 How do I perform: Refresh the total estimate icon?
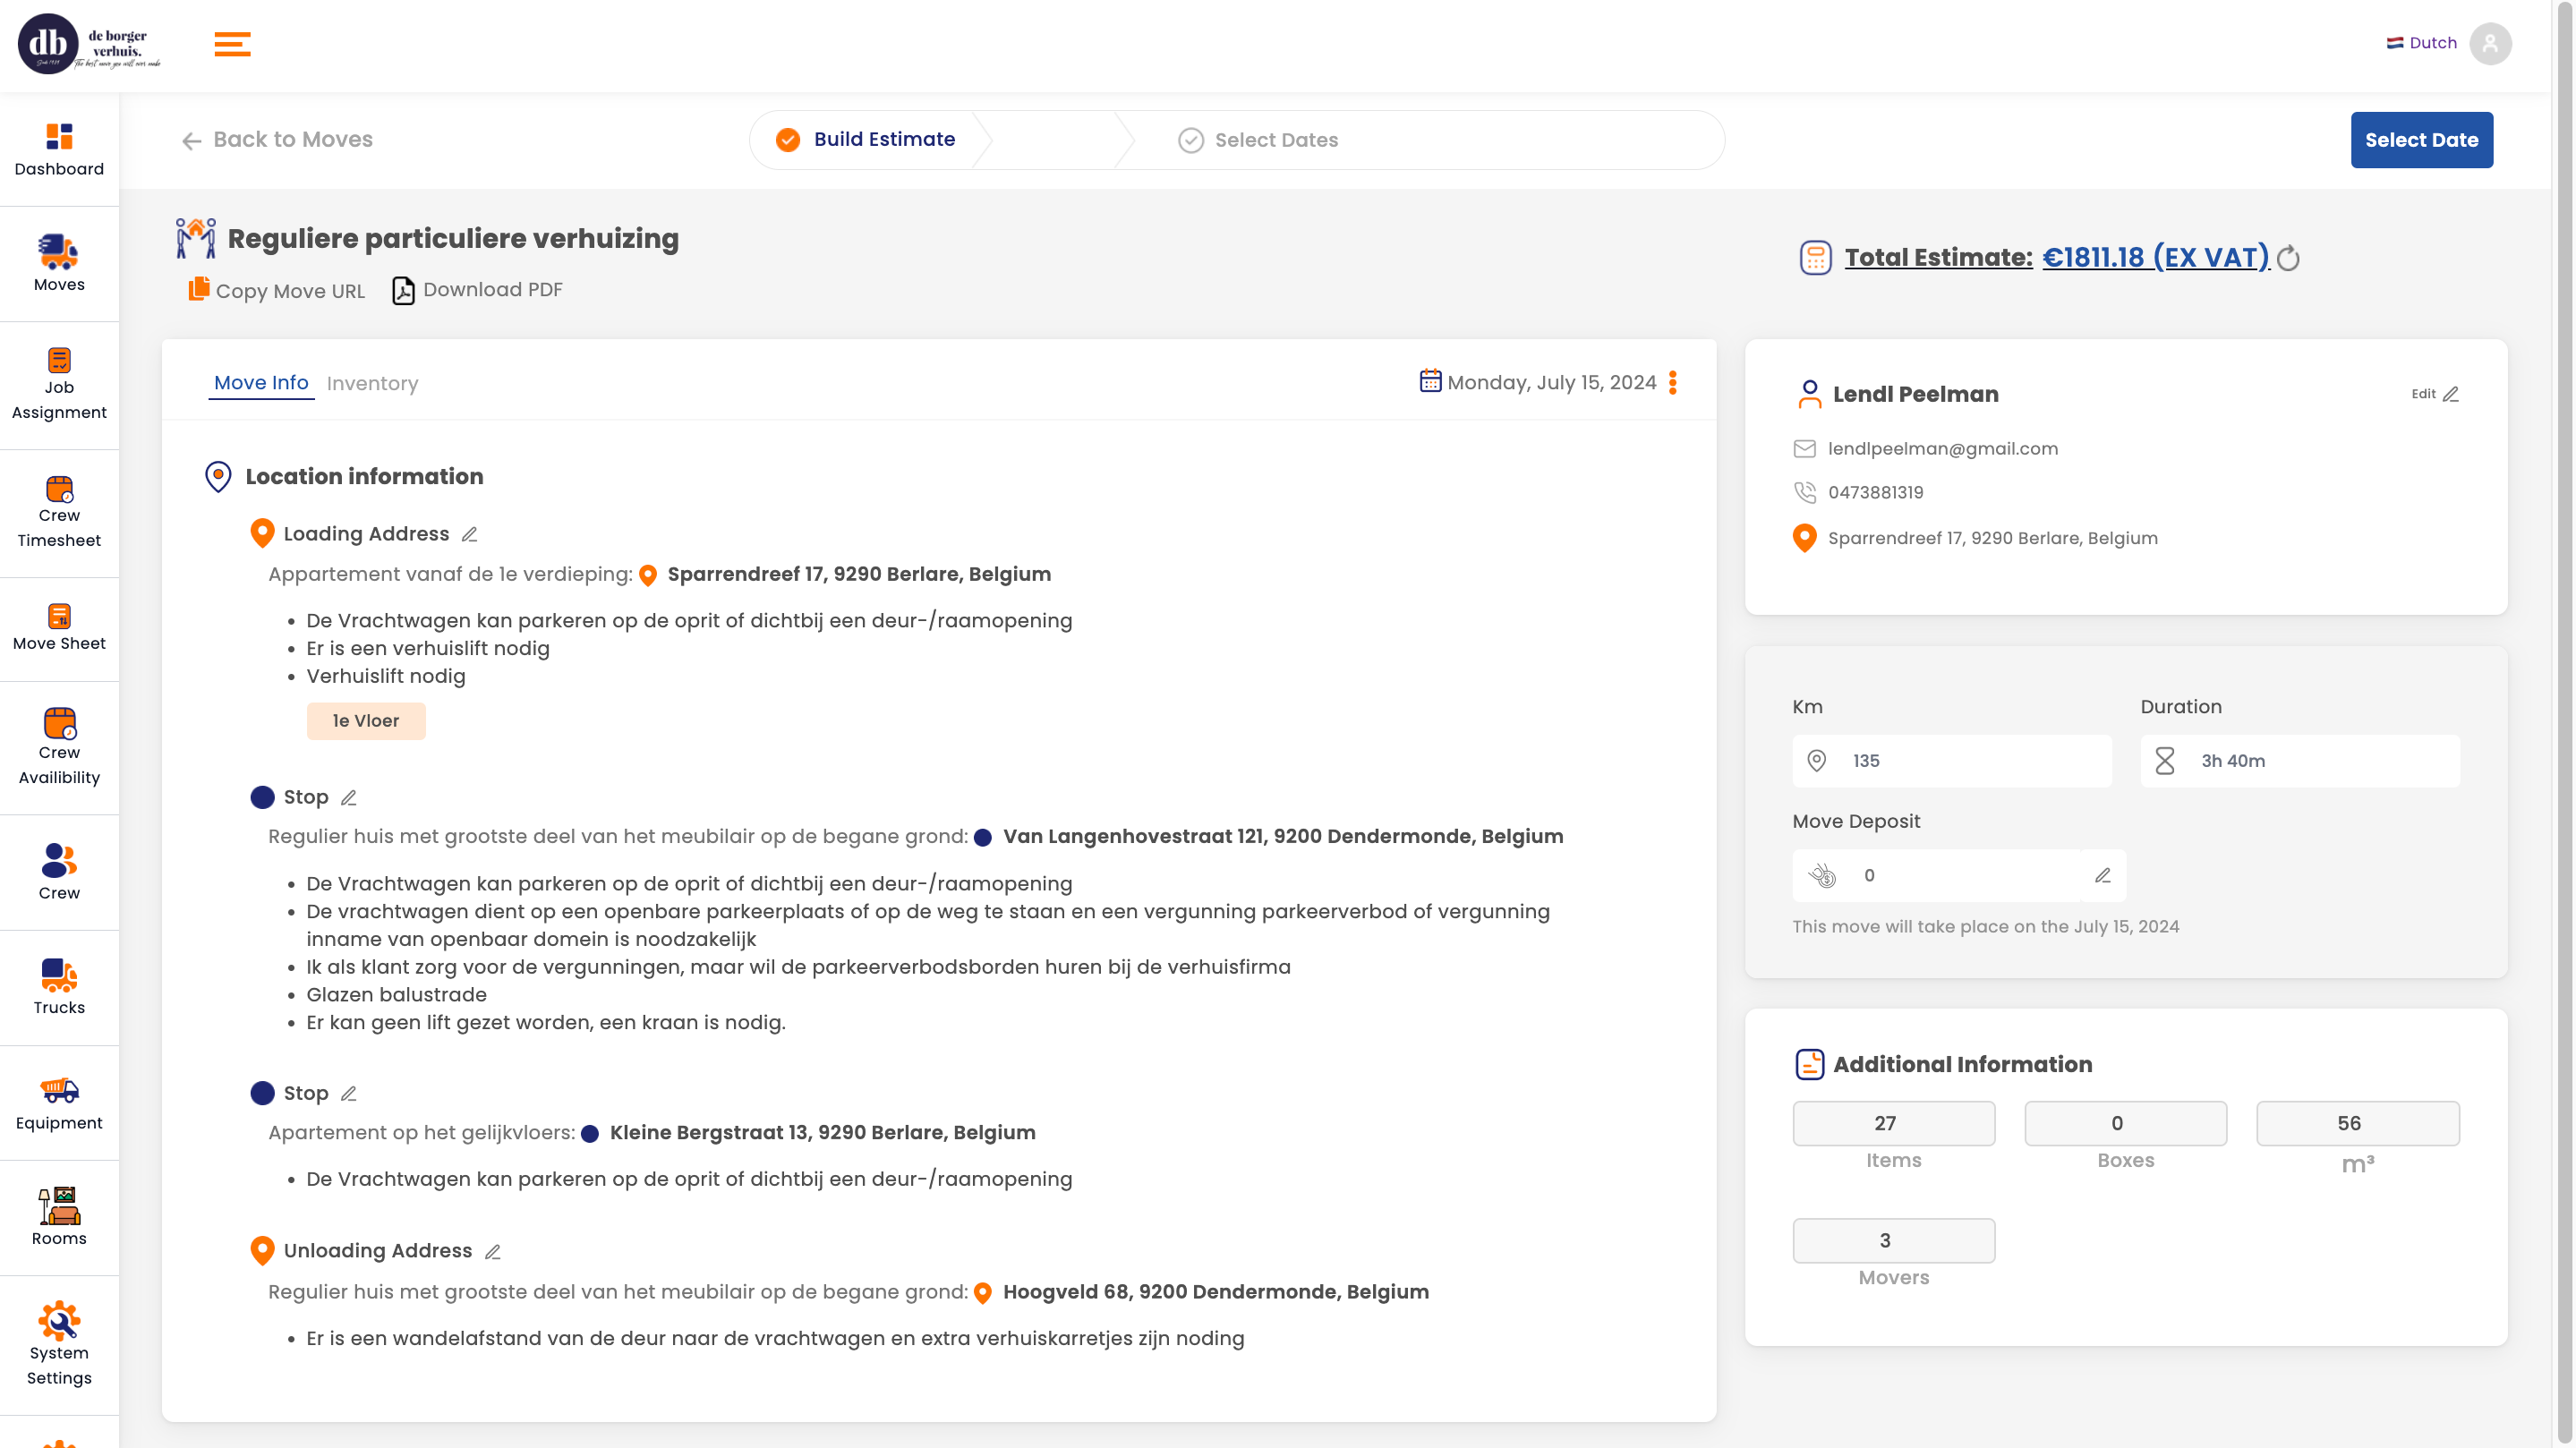click(2288, 259)
